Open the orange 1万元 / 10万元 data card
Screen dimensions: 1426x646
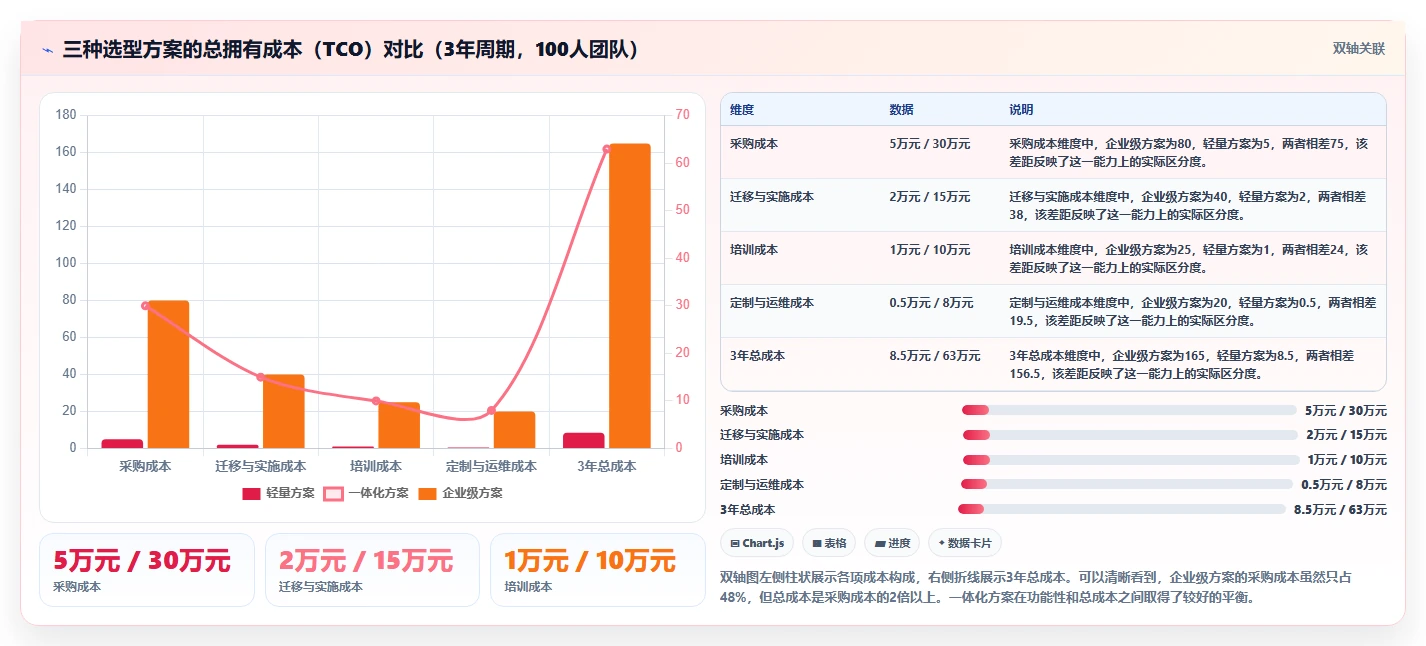coord(597,570)
